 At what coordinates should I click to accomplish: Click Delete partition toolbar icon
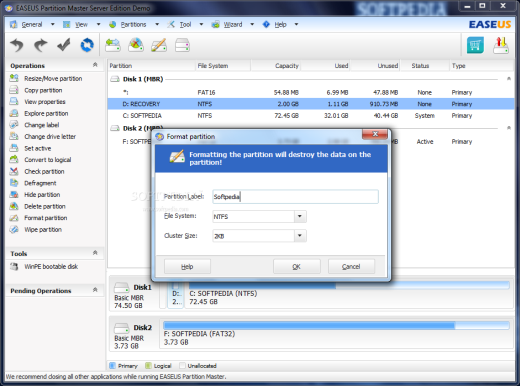click(x=136, y=45)
